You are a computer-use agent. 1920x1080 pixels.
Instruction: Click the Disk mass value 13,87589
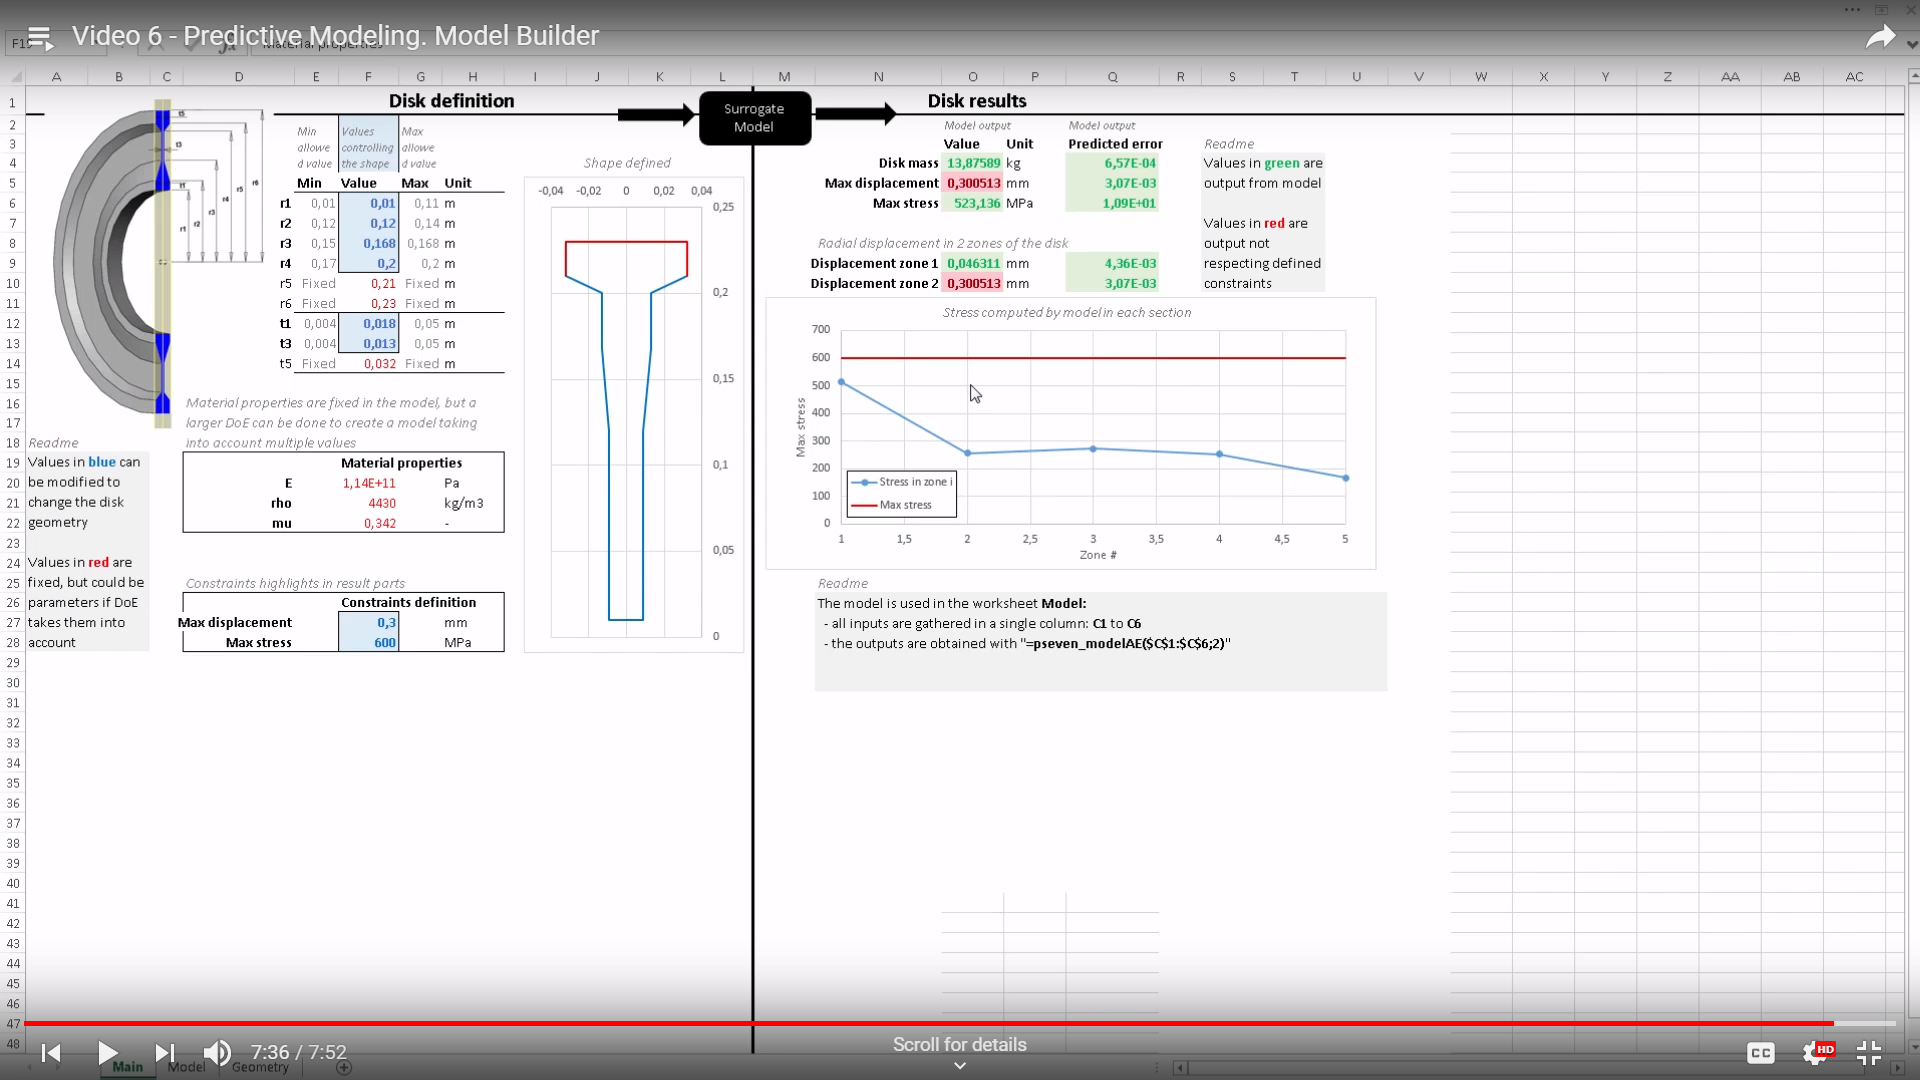(972, 163)
